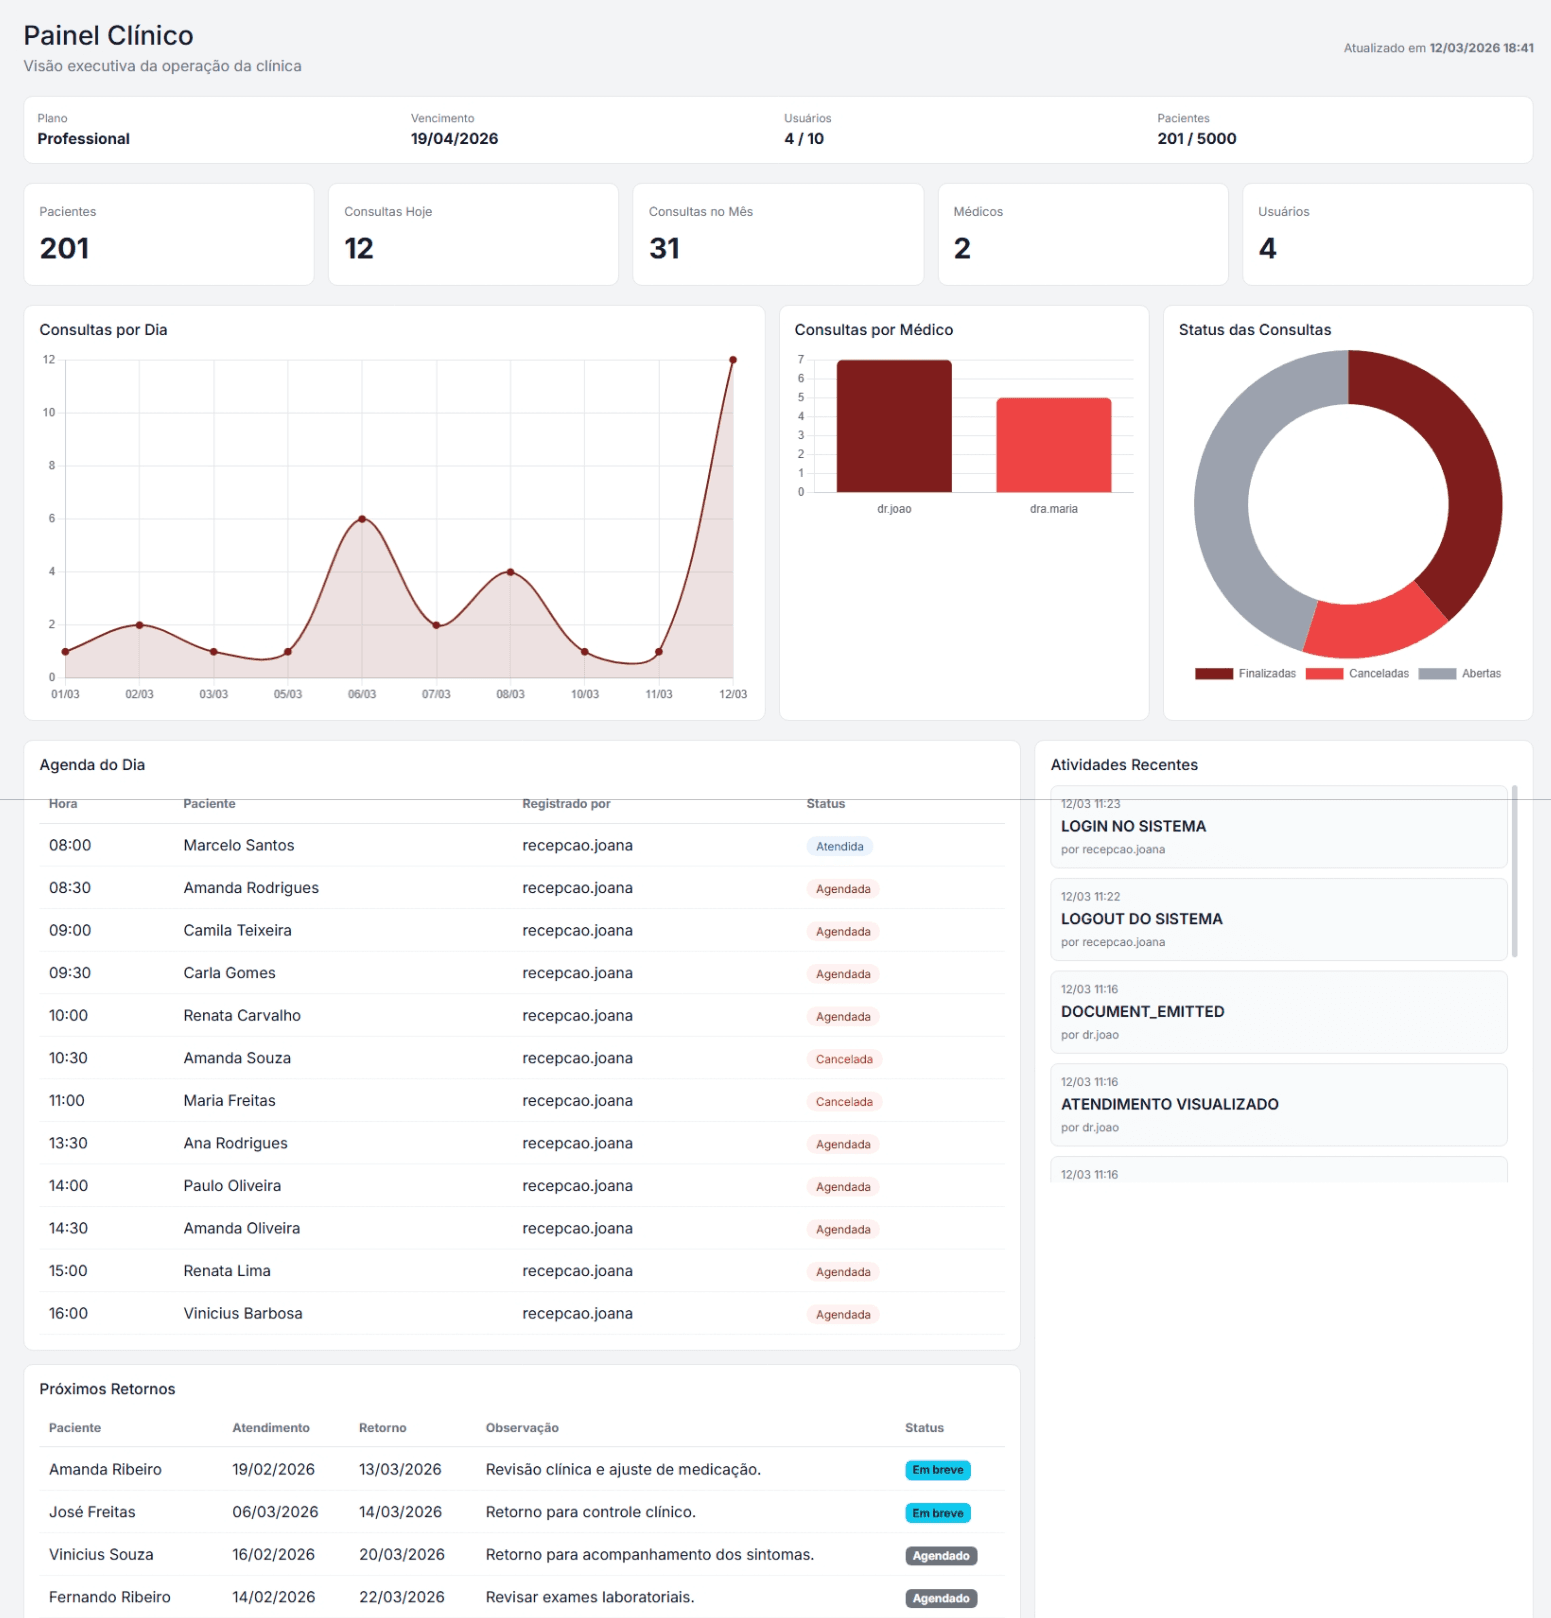
Task: Click Cancelada badge for Amanda Souza
Action: click(x=843, y=1060)
